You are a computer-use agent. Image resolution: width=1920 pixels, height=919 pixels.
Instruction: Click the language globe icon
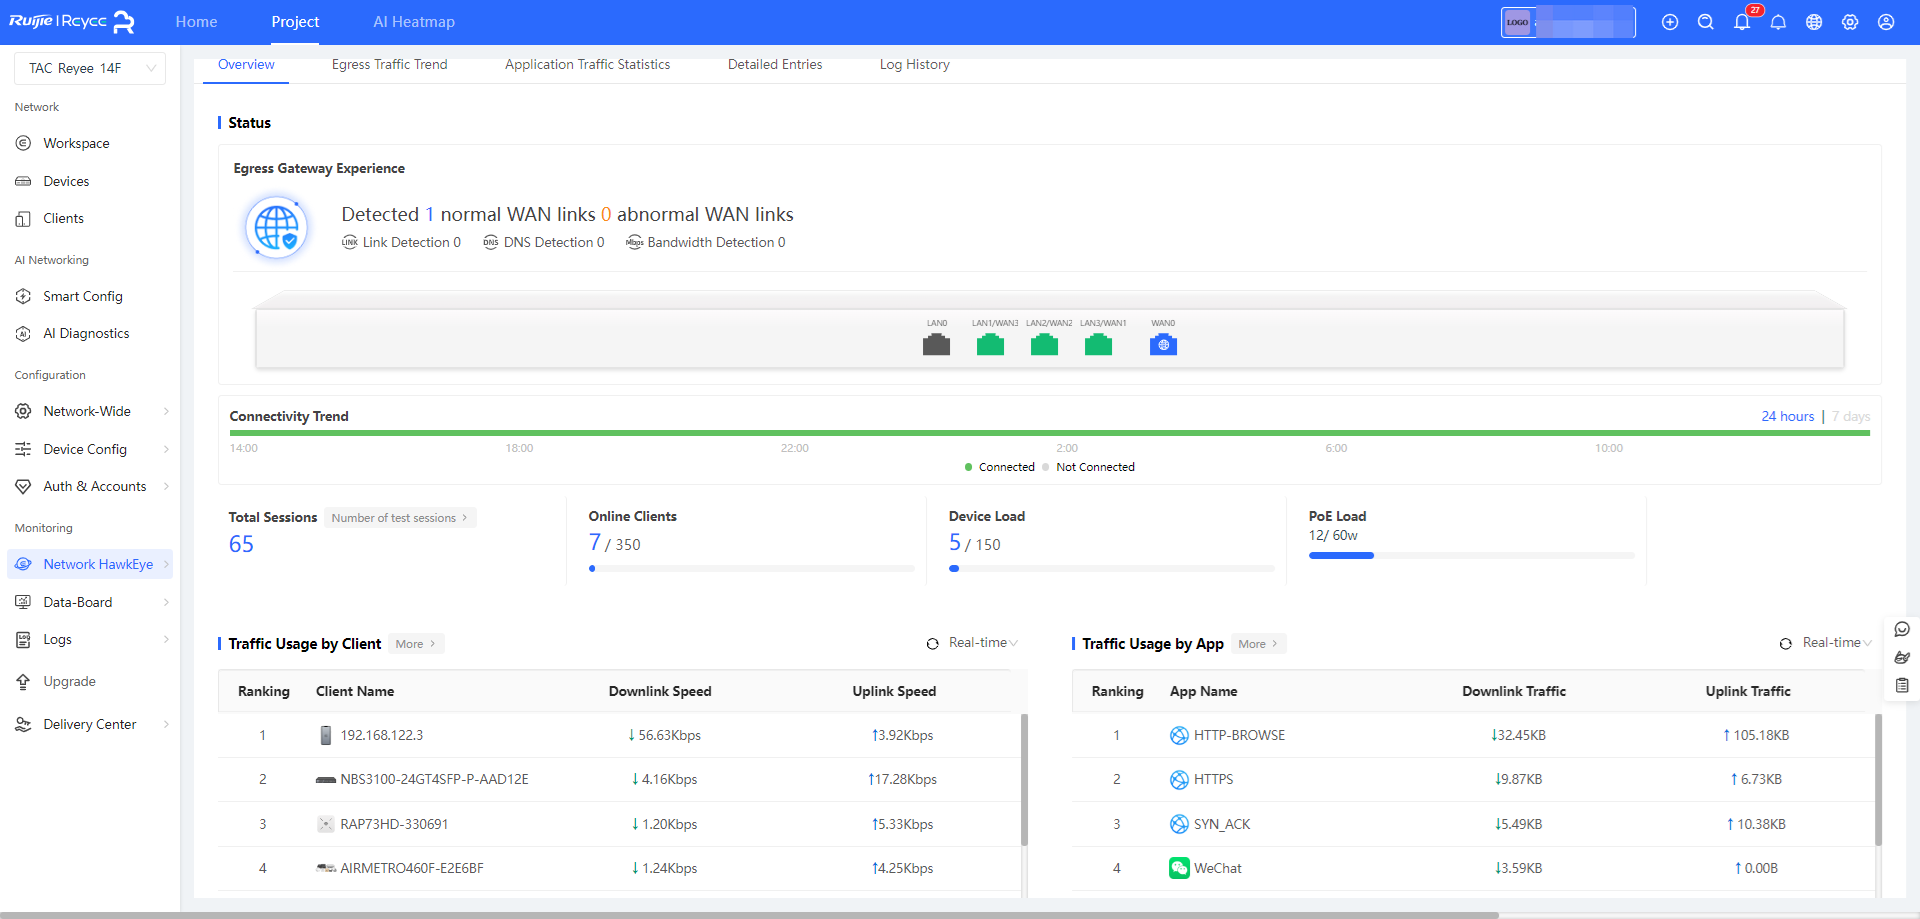tap(1814, 22)
